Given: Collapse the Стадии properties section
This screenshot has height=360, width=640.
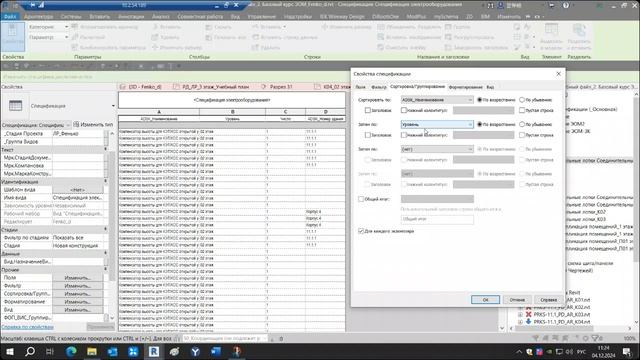Looking at the screenshot, I should (x=106, y=229).
